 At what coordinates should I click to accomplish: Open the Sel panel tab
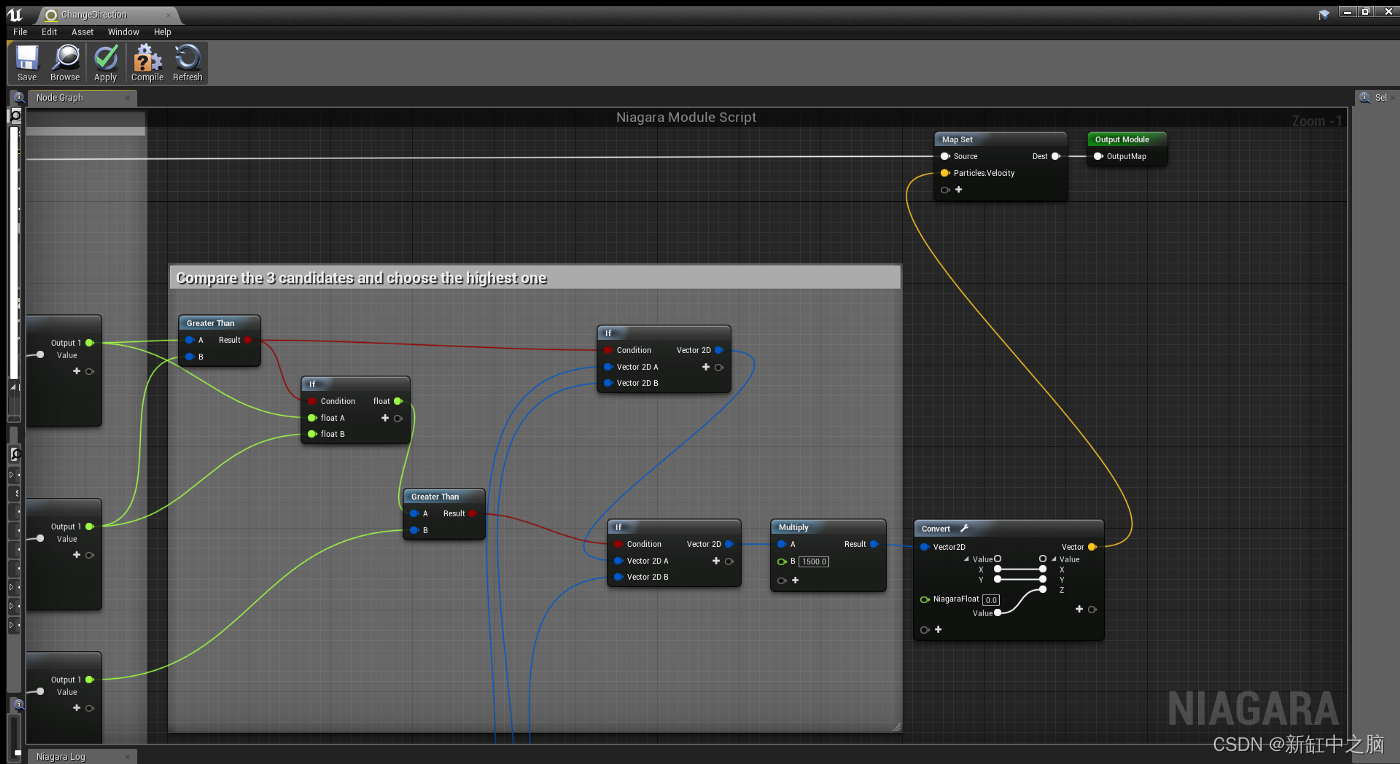pos(1377,98)
